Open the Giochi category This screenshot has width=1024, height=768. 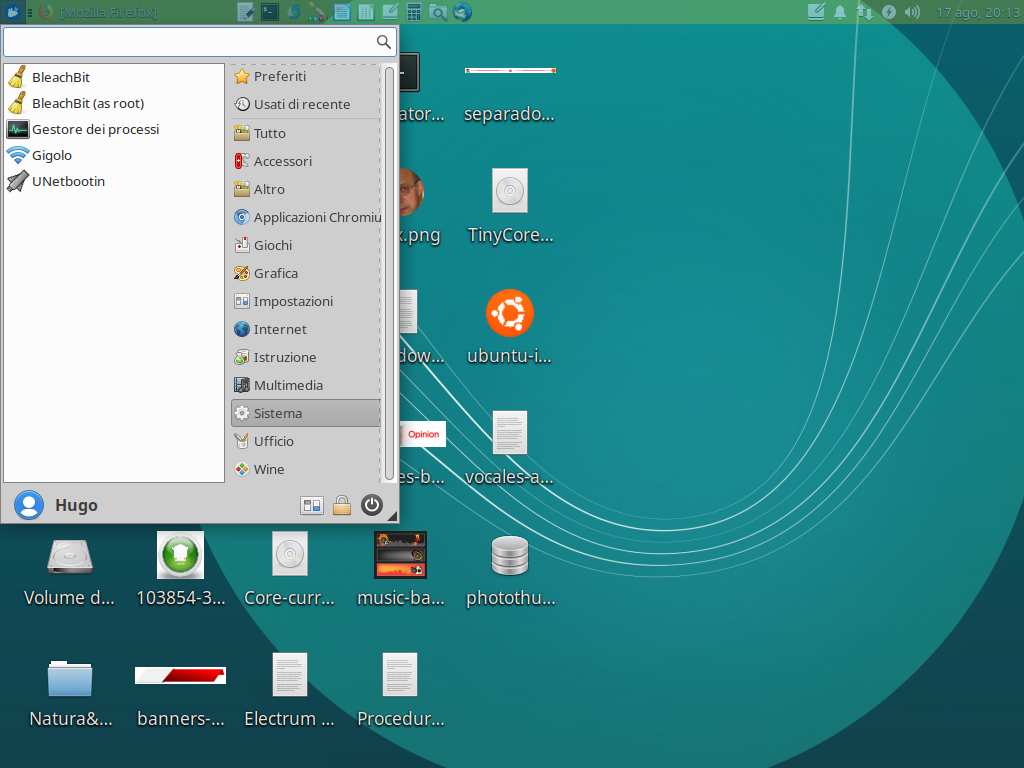(306, 246)
